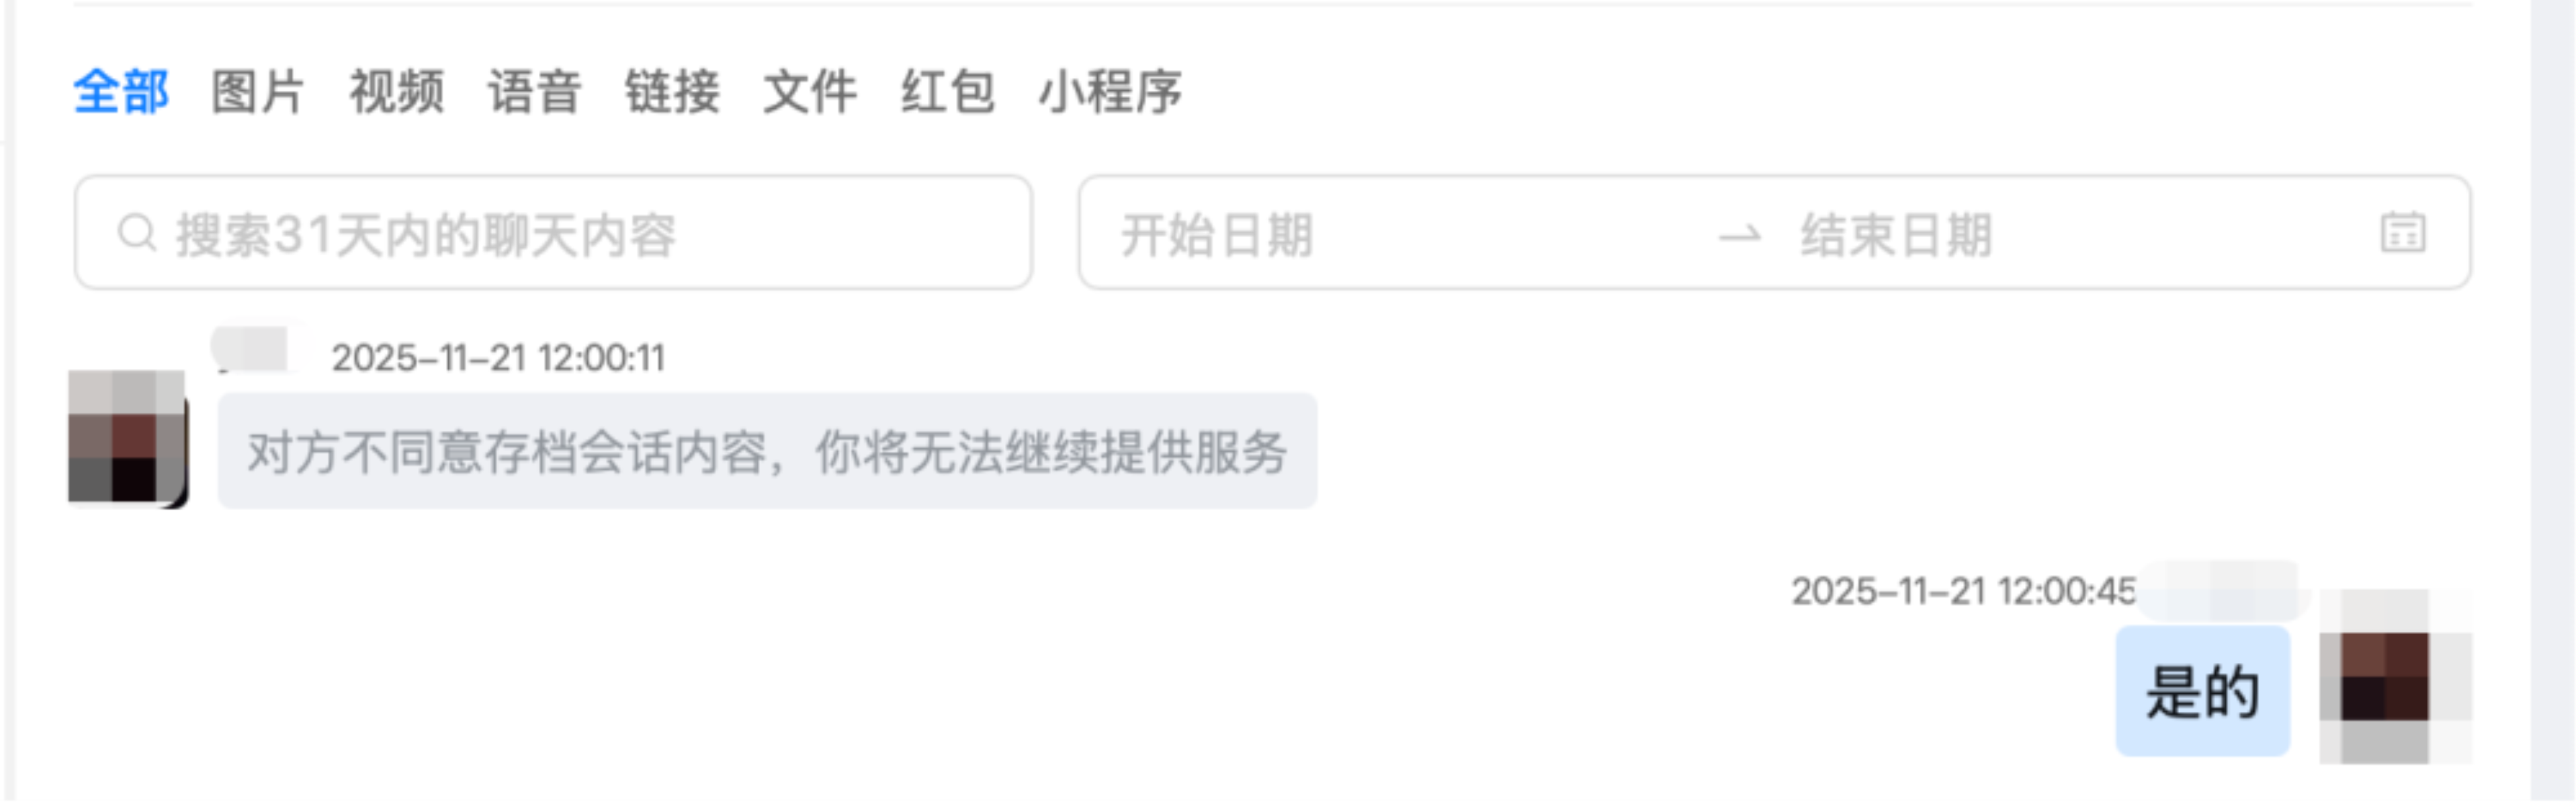Filter by 文件 tab
The image size is (2576, 802).
click(810, 92)
